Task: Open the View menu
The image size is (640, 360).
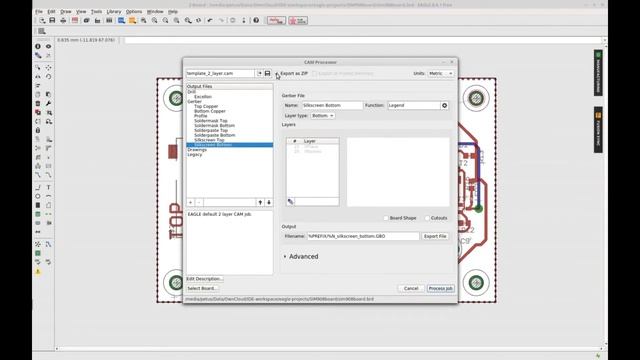Action: pos(81,11)
